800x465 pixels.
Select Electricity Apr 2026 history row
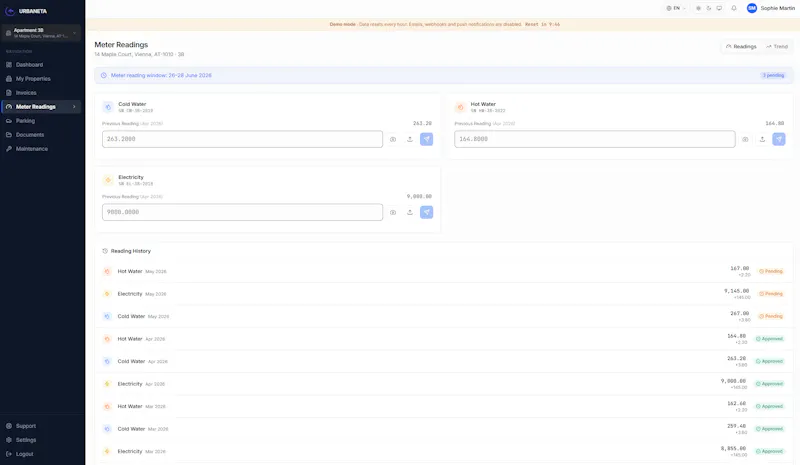coord(443,384)
